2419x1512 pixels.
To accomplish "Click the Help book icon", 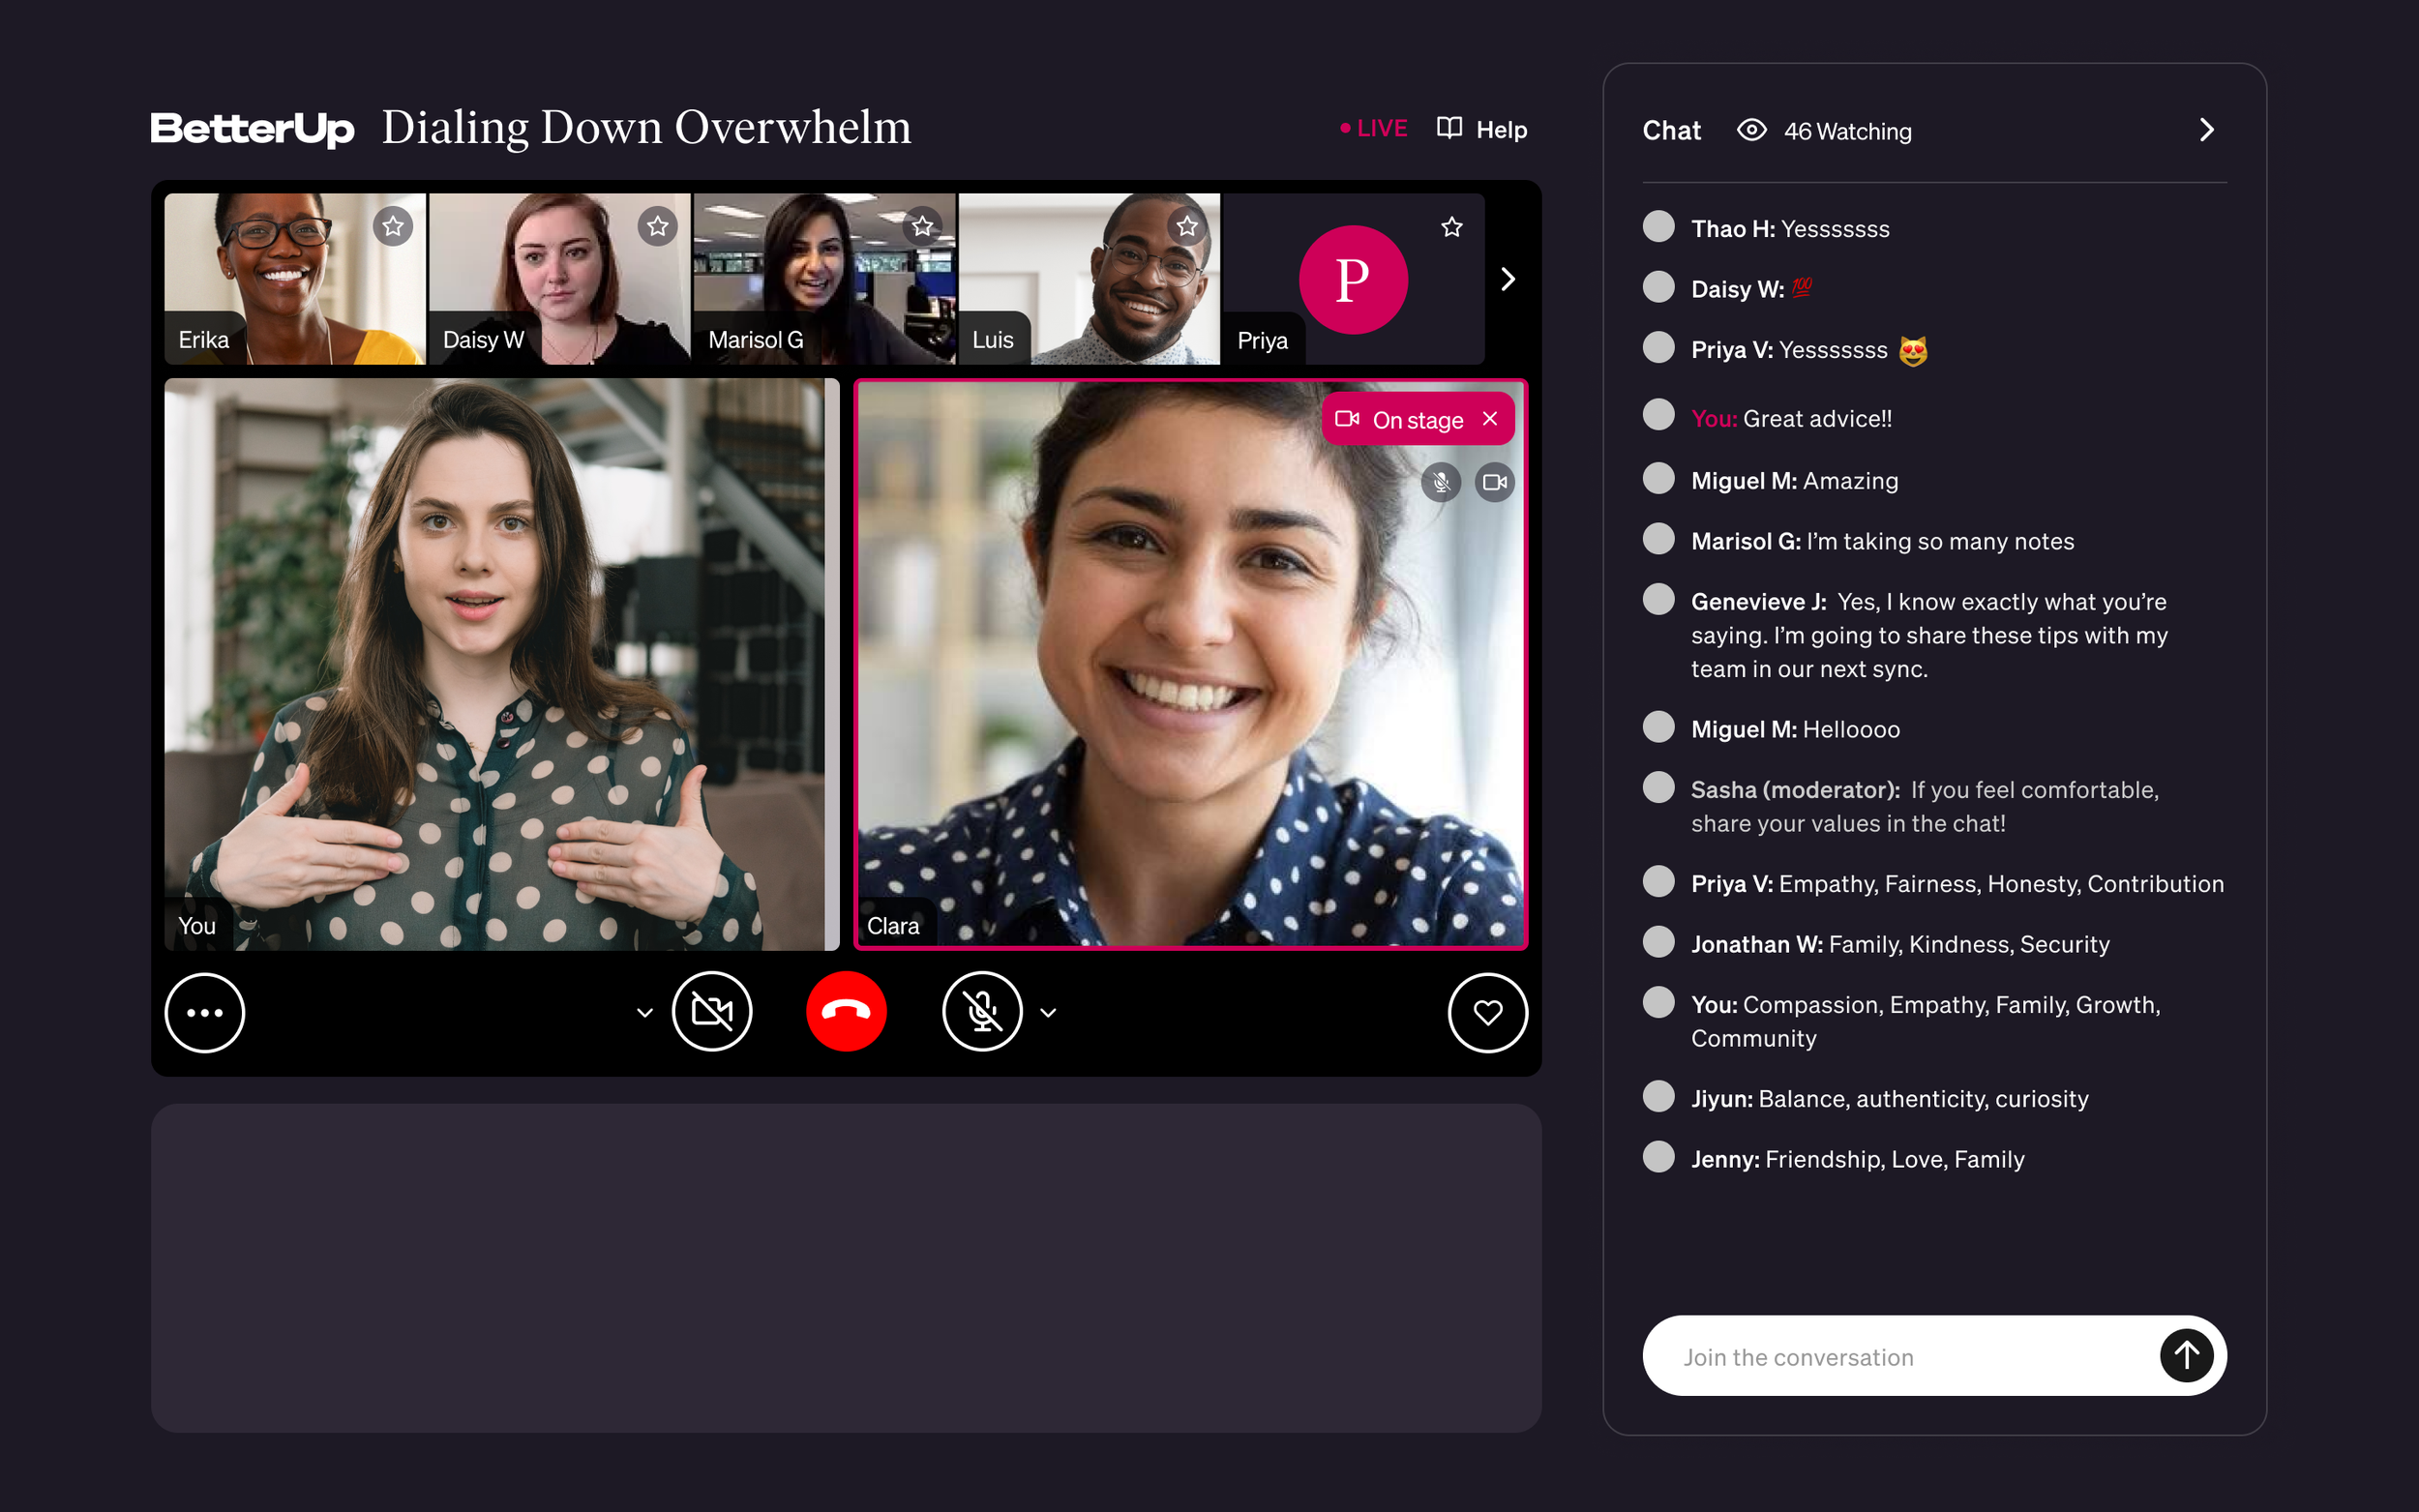I will 1450,128.
